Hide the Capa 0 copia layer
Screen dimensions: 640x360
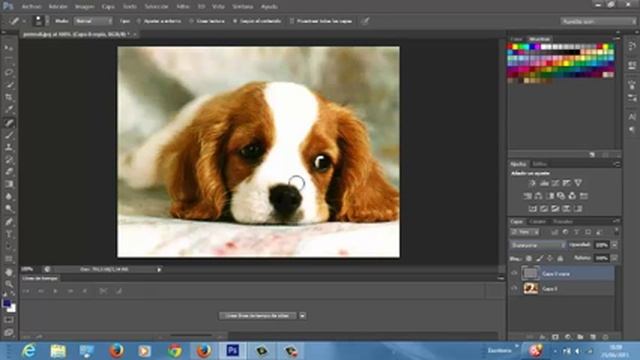point(514,273)
